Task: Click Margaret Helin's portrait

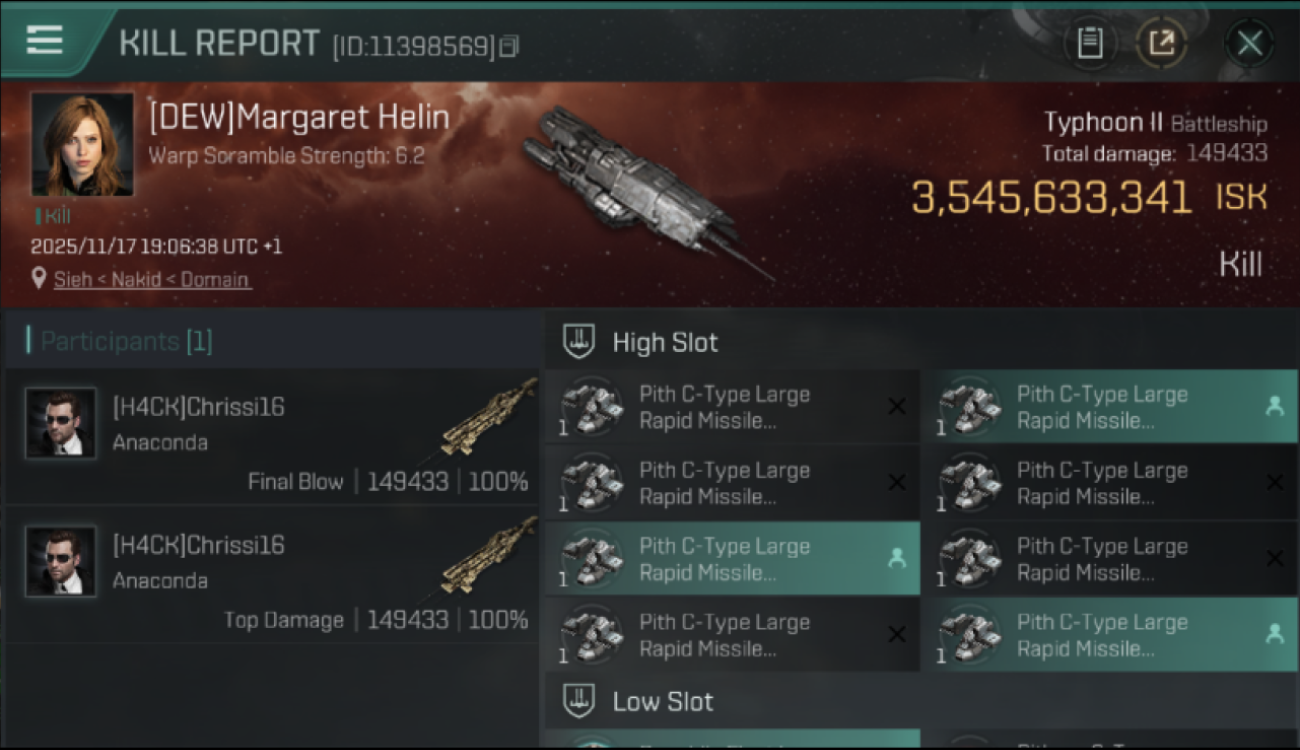Action: tap(82, 144)
